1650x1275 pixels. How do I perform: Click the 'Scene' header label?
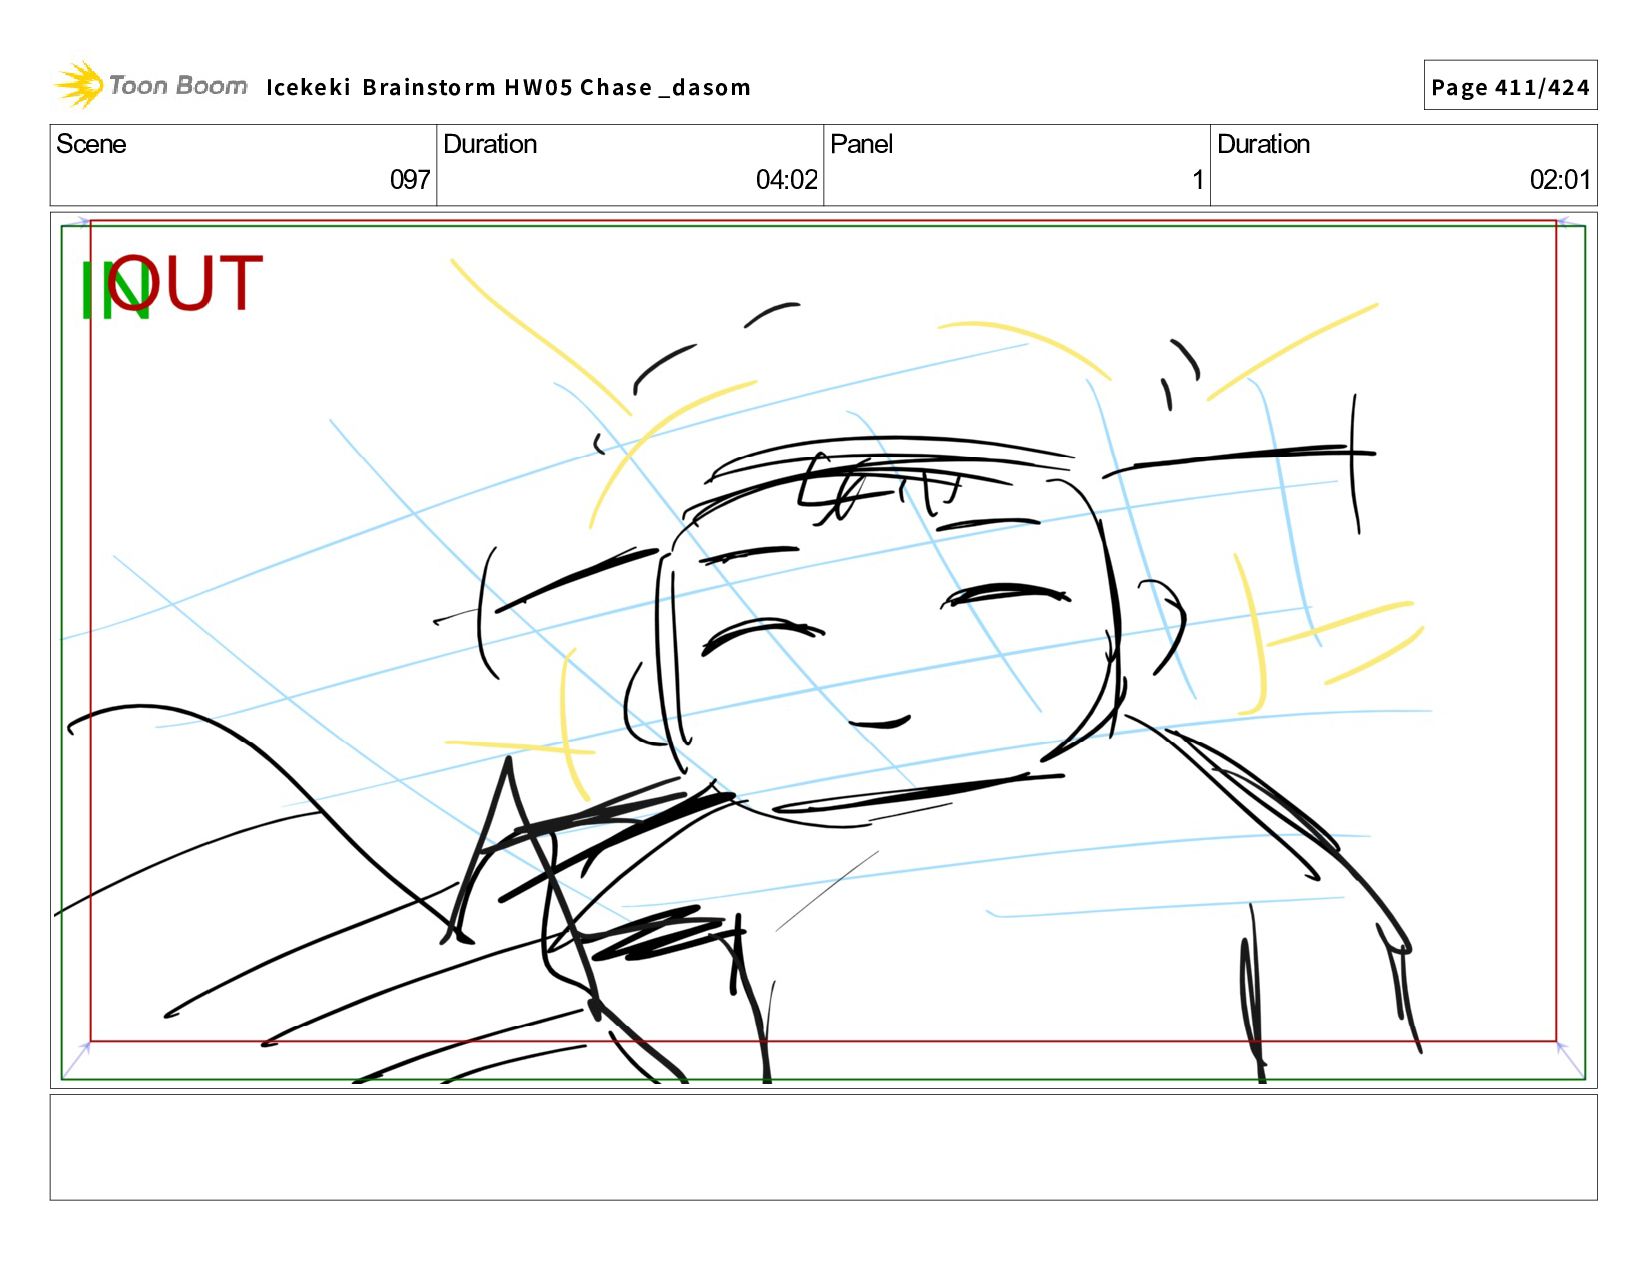coord(91,144)
